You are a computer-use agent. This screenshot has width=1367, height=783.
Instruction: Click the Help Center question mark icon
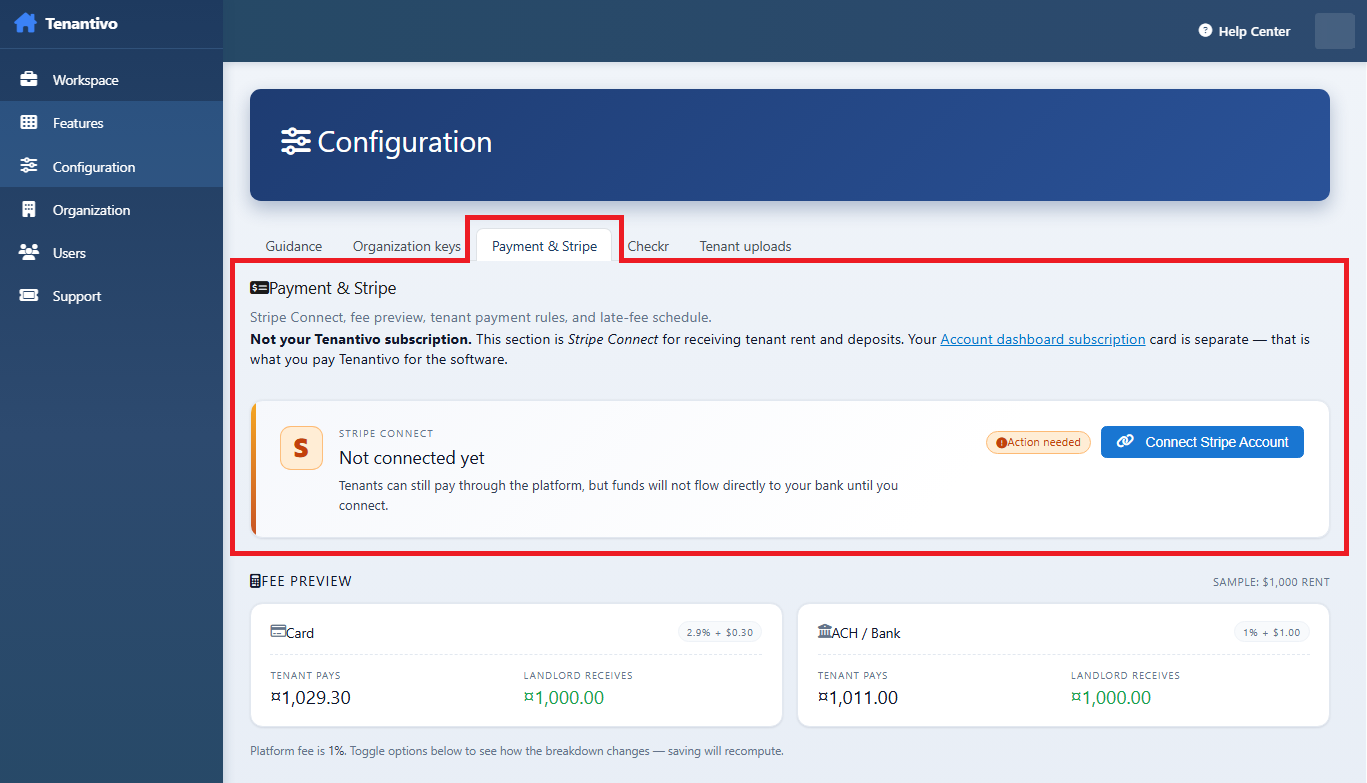click(1205, 31)
